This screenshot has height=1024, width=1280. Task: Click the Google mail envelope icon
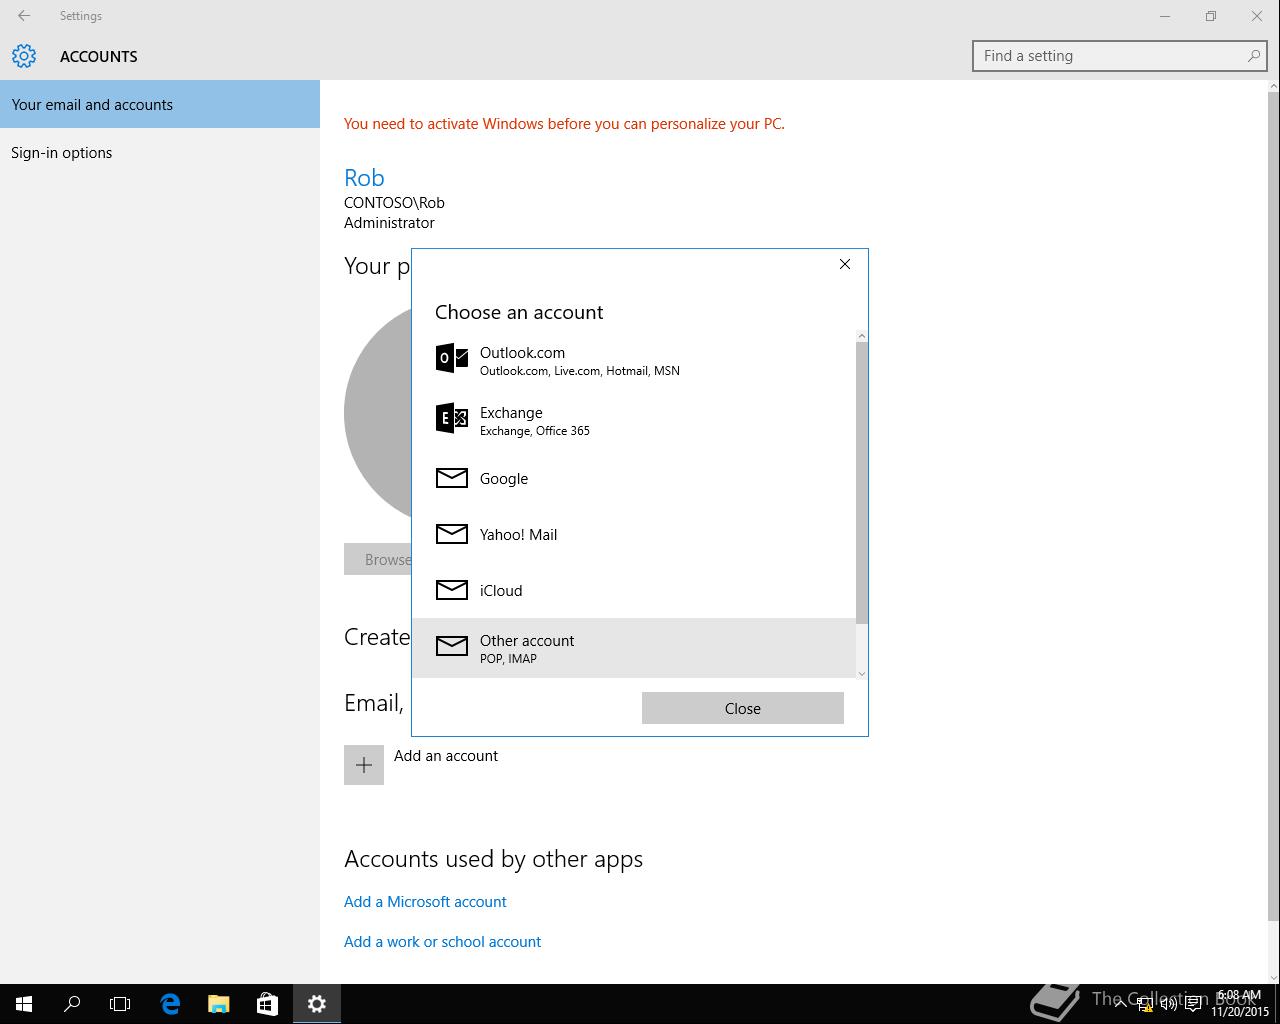(452, 478)
